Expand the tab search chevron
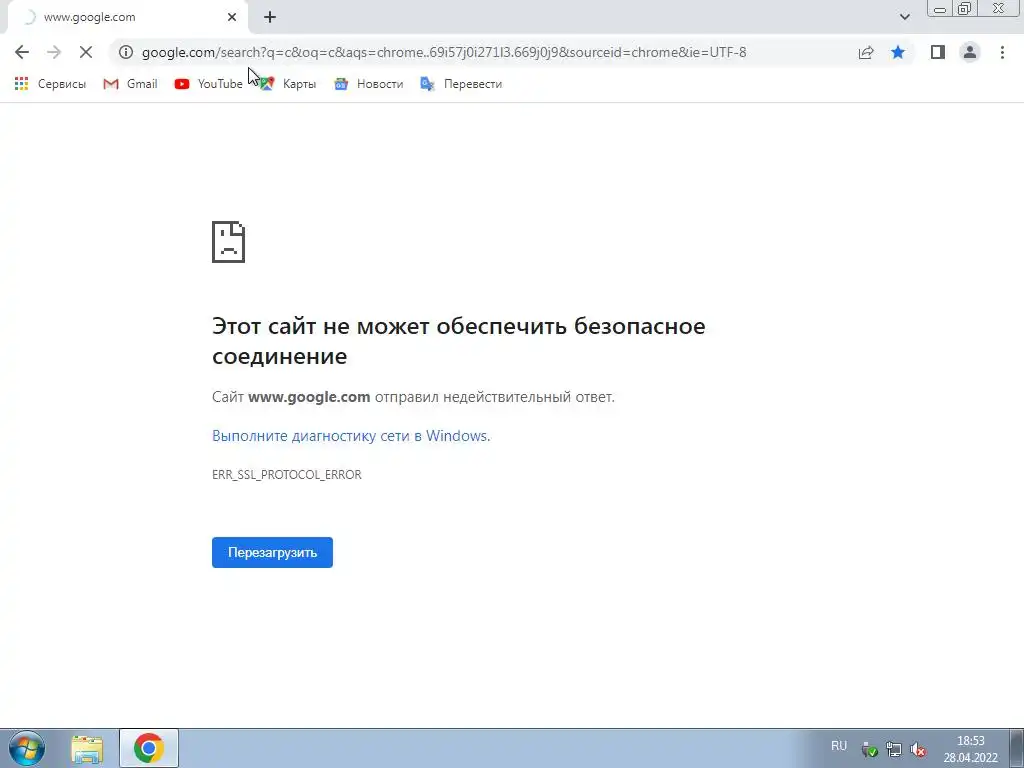The width and height of the screenshot is (1024, 768). tap(904, 17)
